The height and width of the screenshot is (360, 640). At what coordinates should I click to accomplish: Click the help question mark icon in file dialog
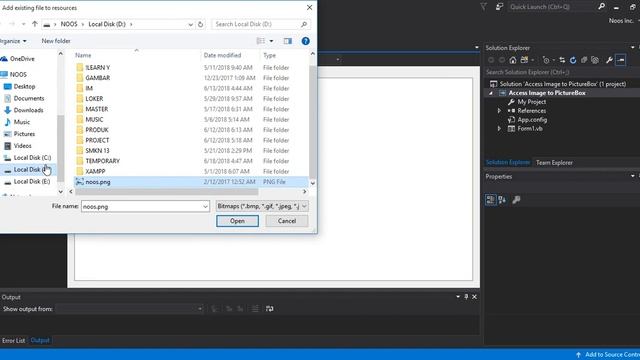tap(305, 41)
